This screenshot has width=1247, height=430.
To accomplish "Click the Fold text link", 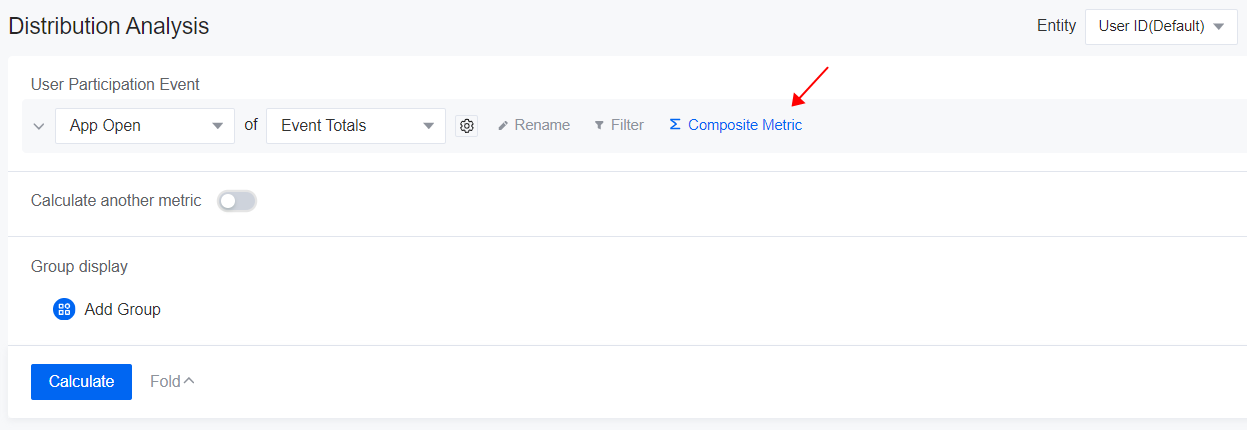I will tap(165, 381).
